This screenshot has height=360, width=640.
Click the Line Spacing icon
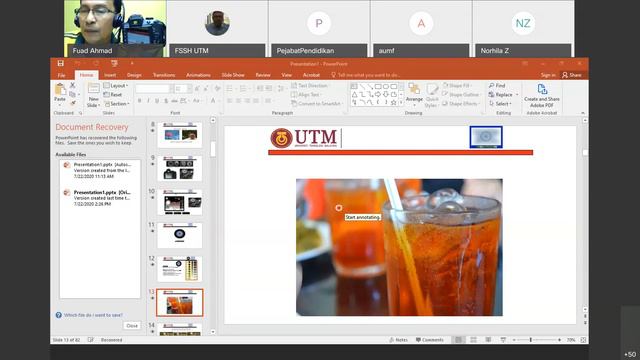click(x=281, y=89)
